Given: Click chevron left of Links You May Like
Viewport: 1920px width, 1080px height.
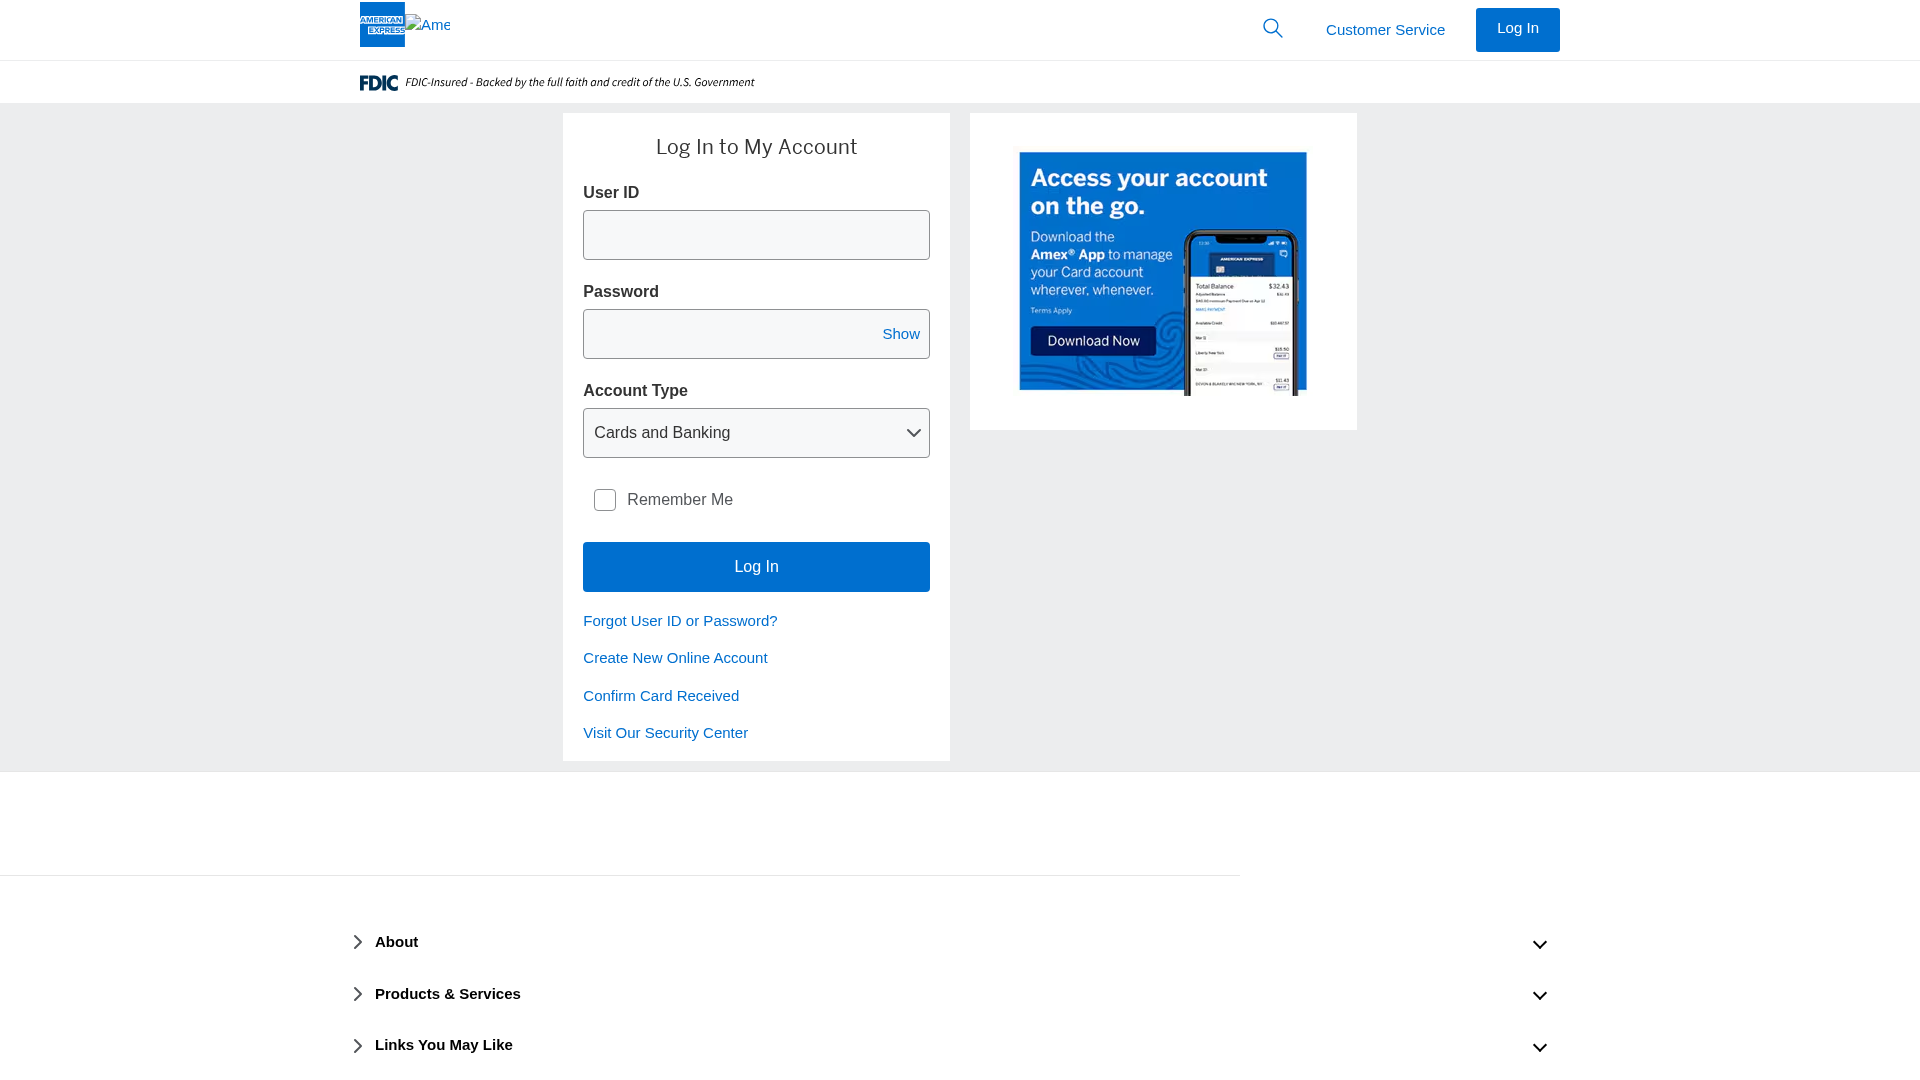Looking at the screenshot, I should coord(358,1046).
